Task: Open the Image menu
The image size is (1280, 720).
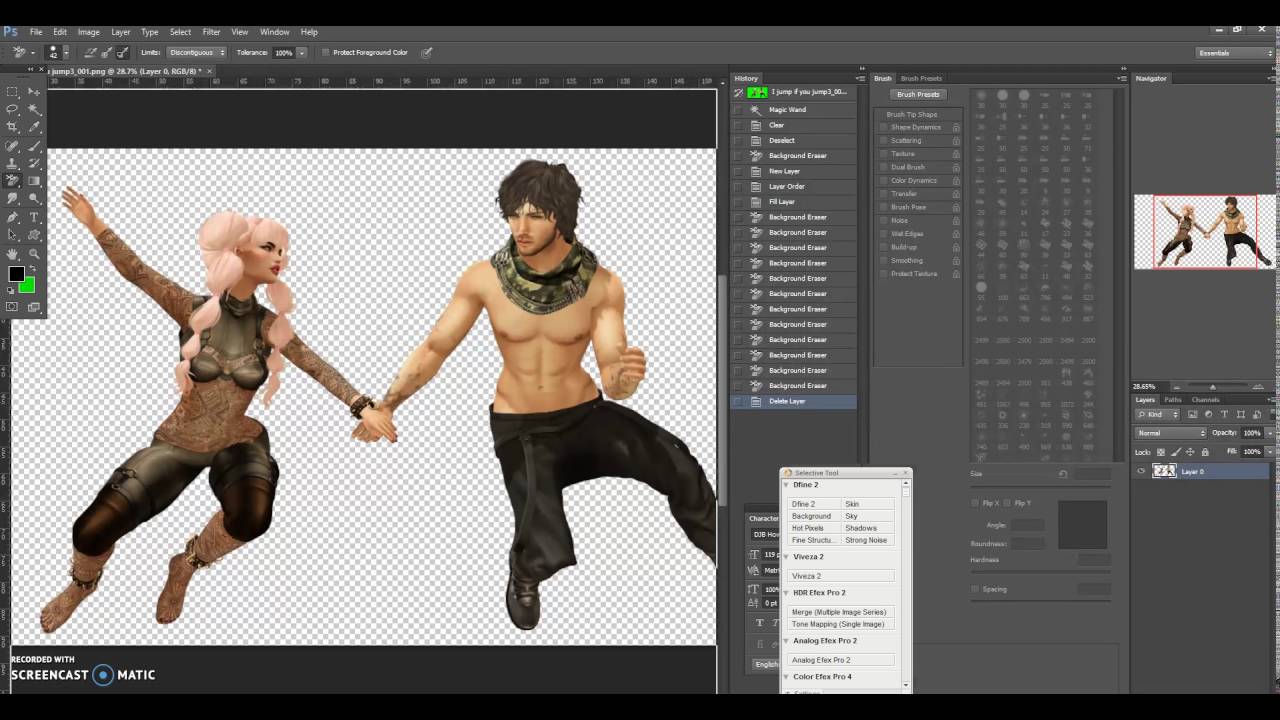Action: pos(89,32)
